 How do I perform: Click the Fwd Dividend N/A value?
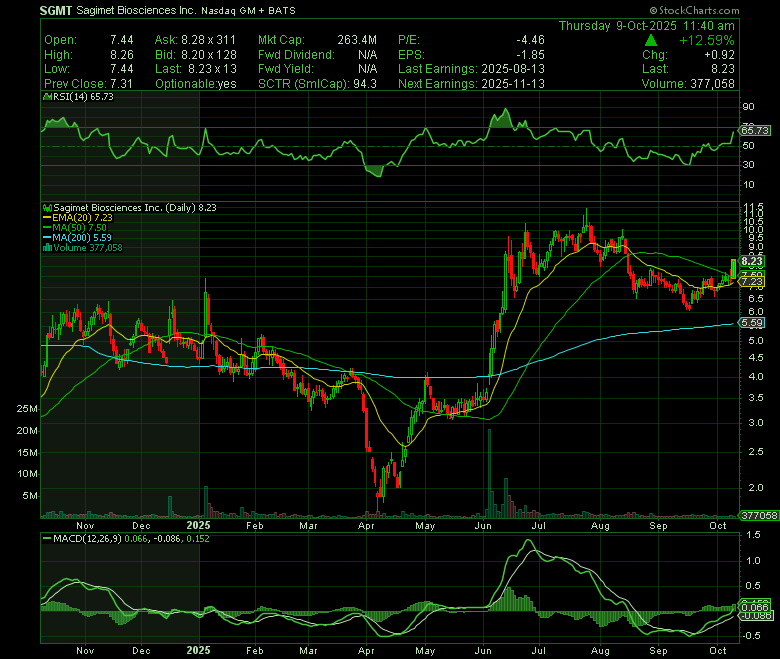pos(367,55)
